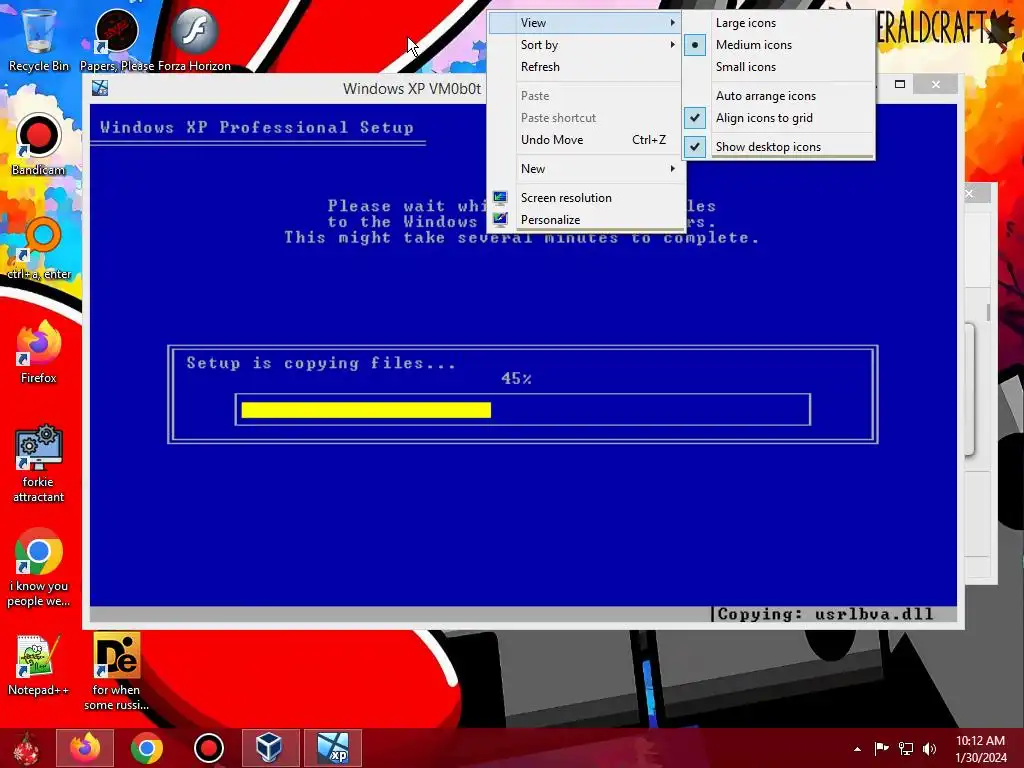Click the Paste shortcut menu entry
The image size is (1024, 768).
586,118
